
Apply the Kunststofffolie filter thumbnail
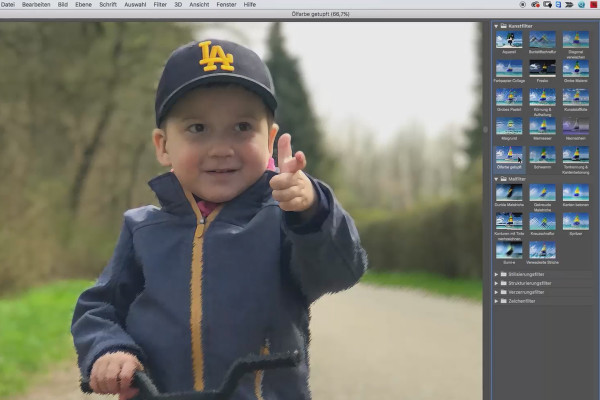tap(576, 97)
